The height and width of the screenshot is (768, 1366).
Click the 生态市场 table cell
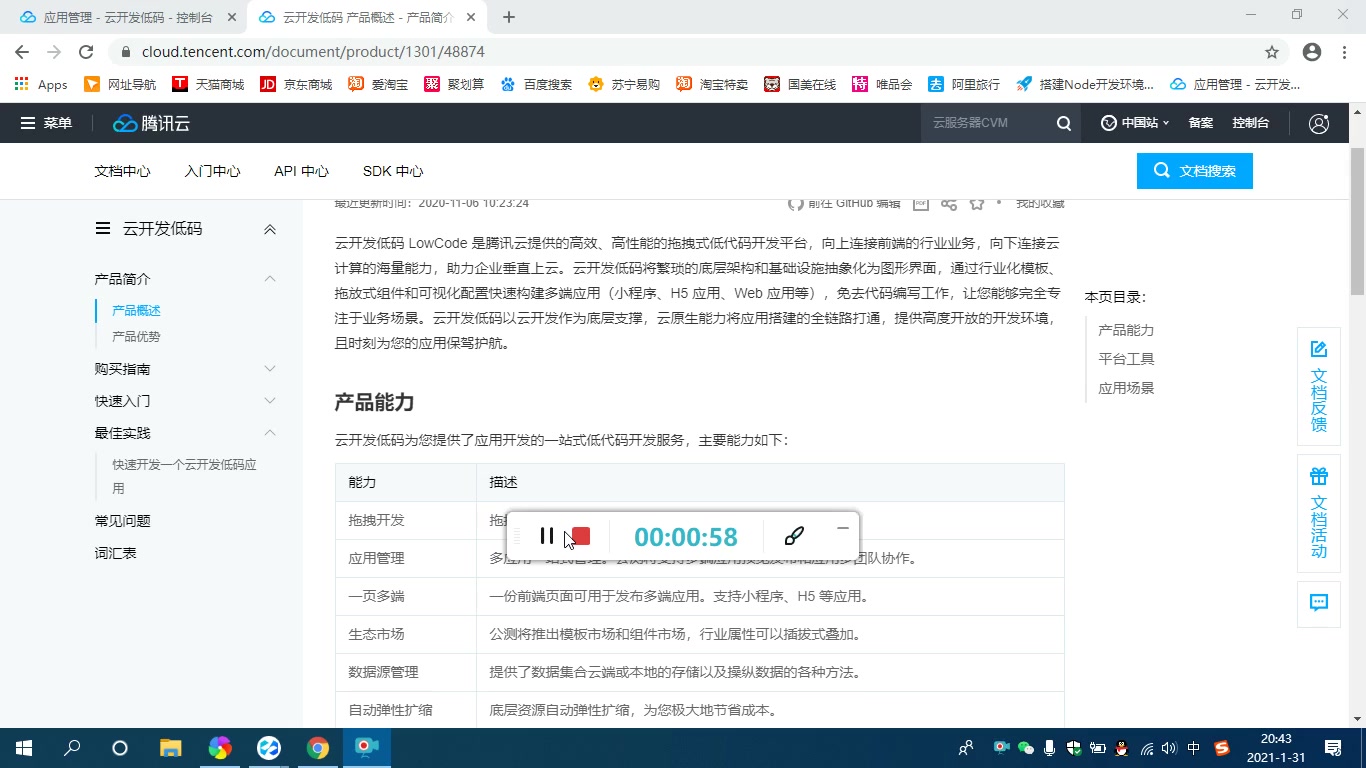(406, 634)
